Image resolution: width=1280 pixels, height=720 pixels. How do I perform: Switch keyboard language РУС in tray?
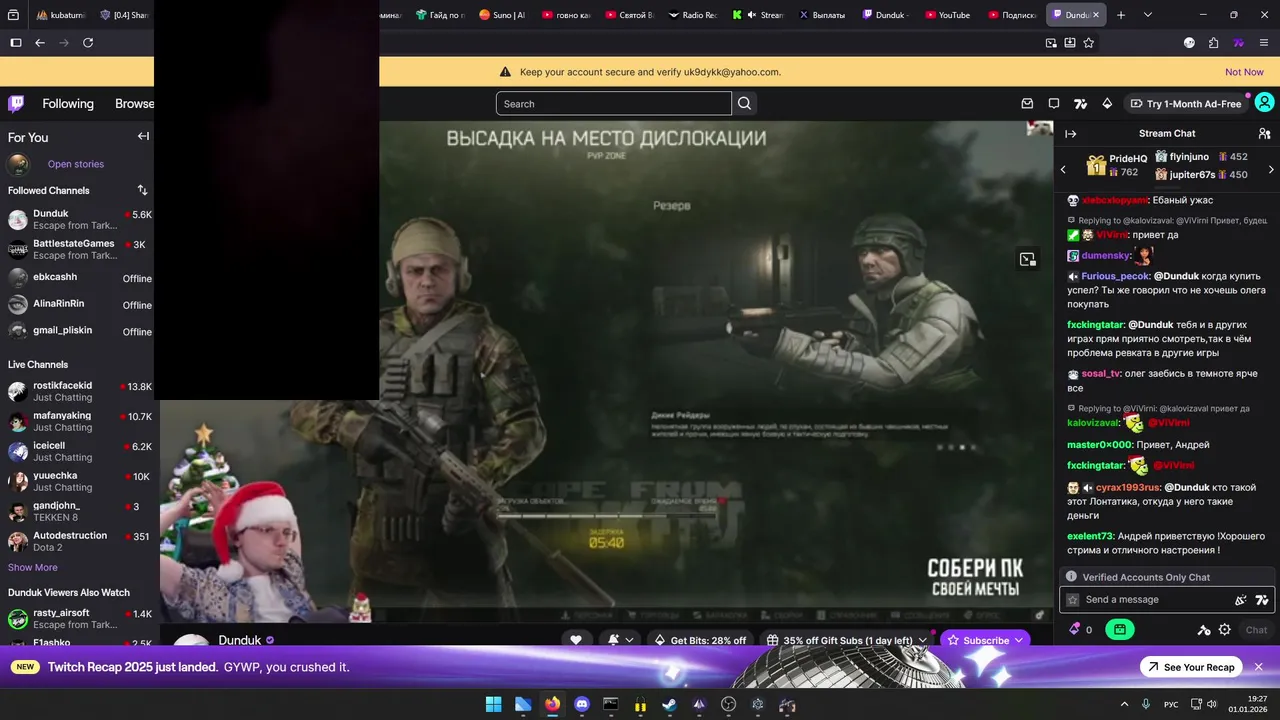tap(1170, 704)
